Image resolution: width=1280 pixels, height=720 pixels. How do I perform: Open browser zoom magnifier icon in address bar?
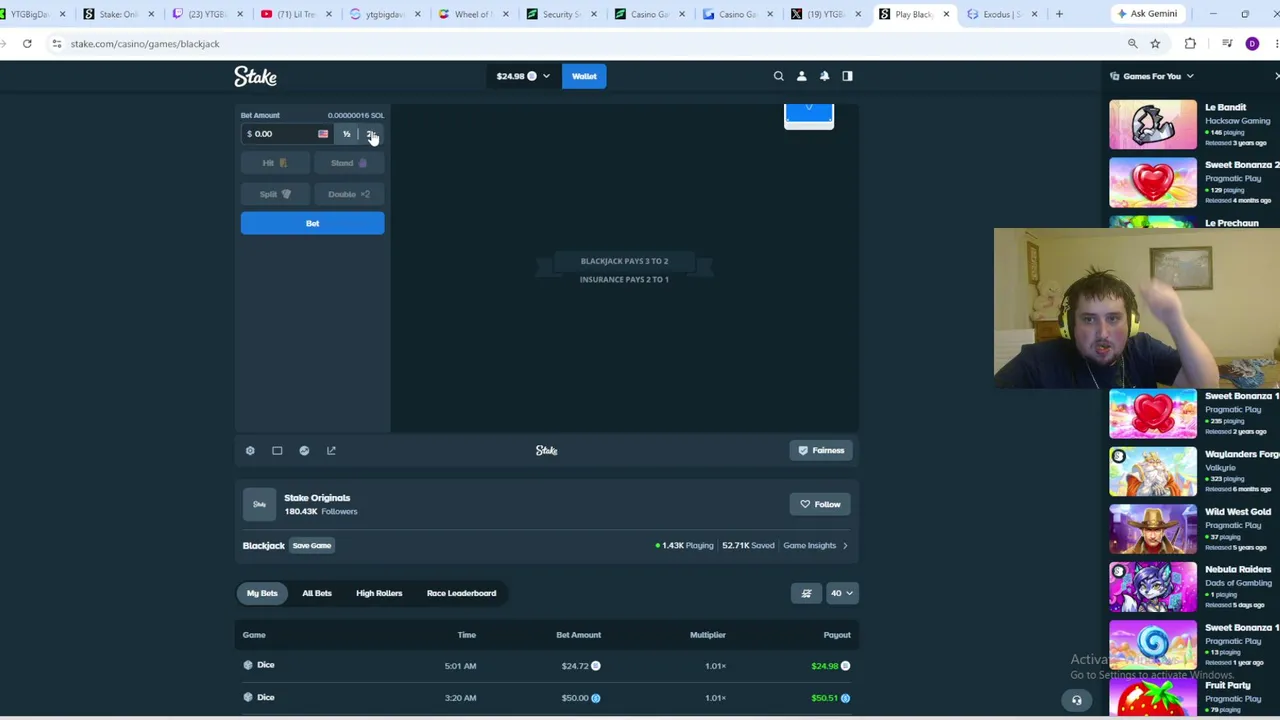(x=1132, y=44)
